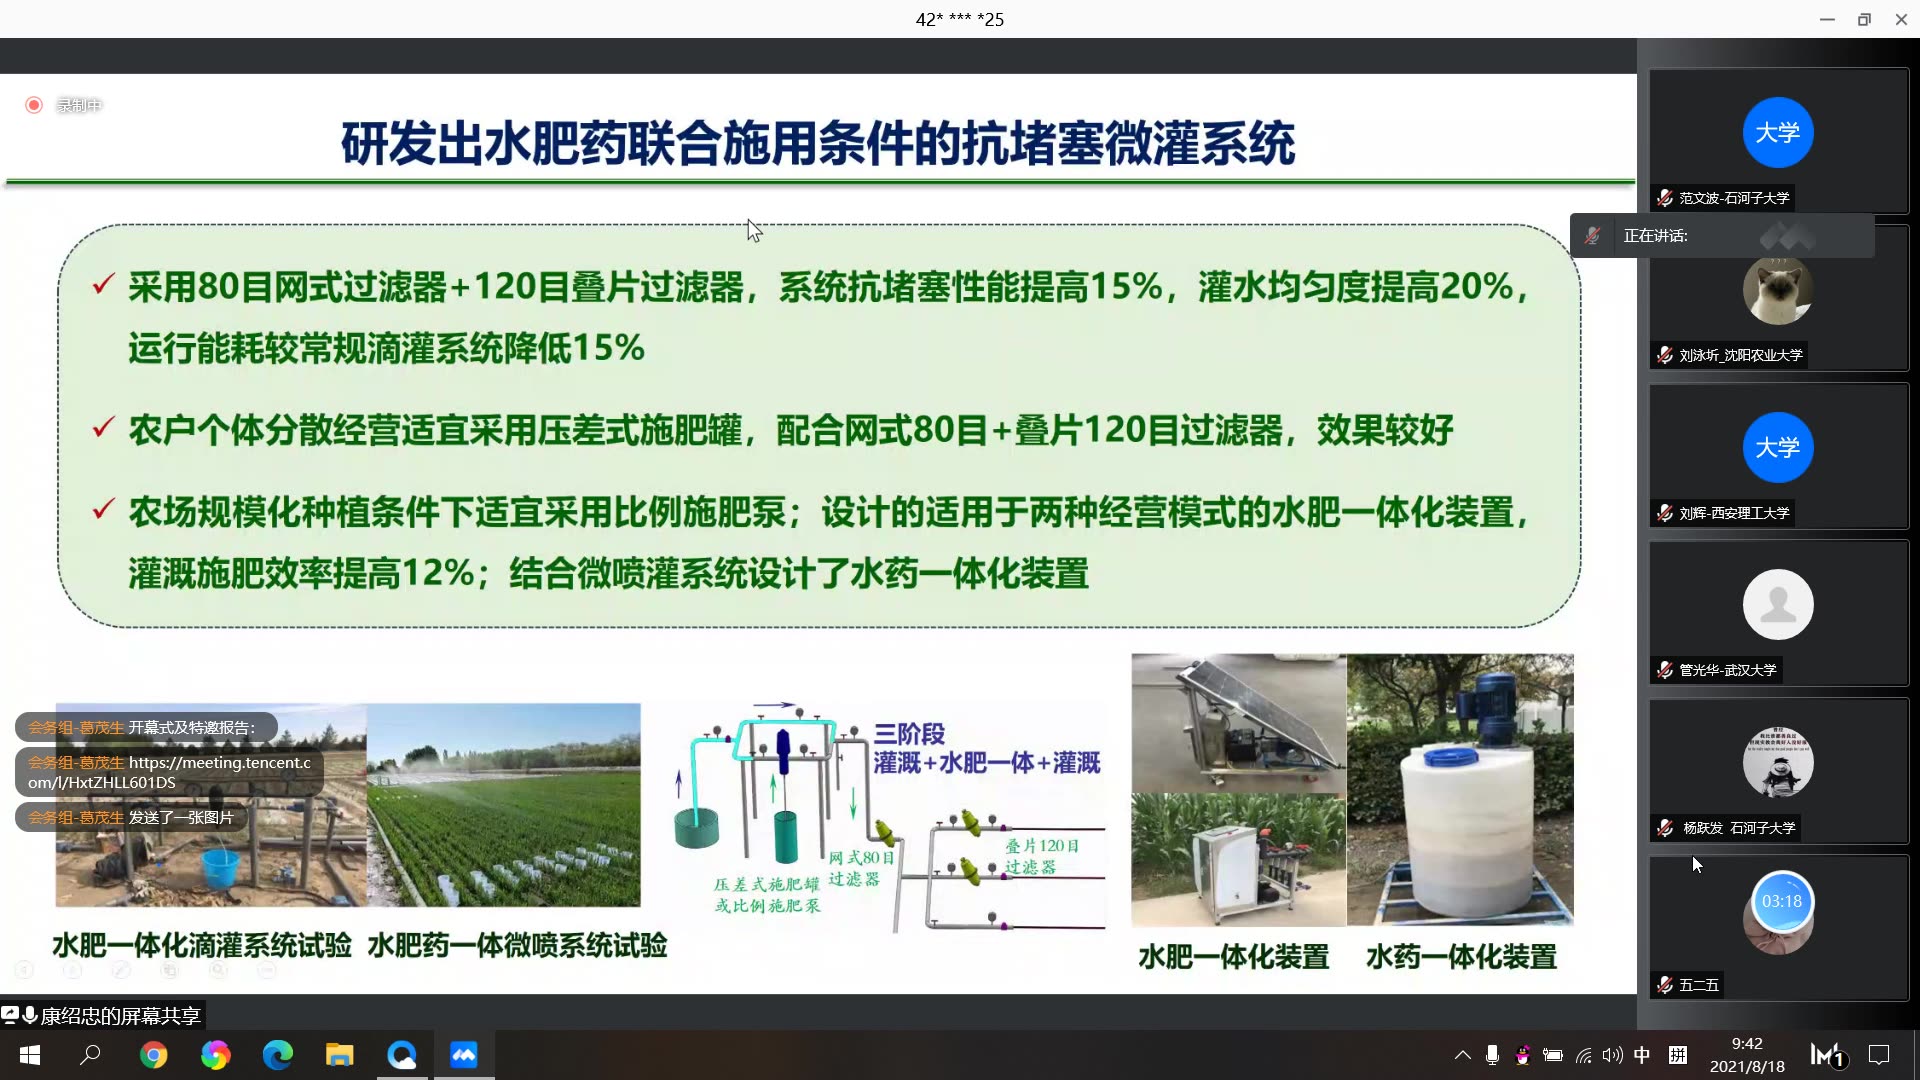Select 杨跃发 石河子大学 avatar picture
The image size is (1920, 1080).
click(1777, 762)
